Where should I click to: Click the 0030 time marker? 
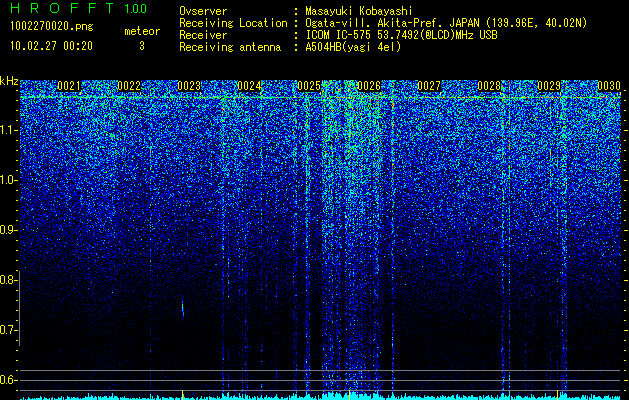click(609, 86)
